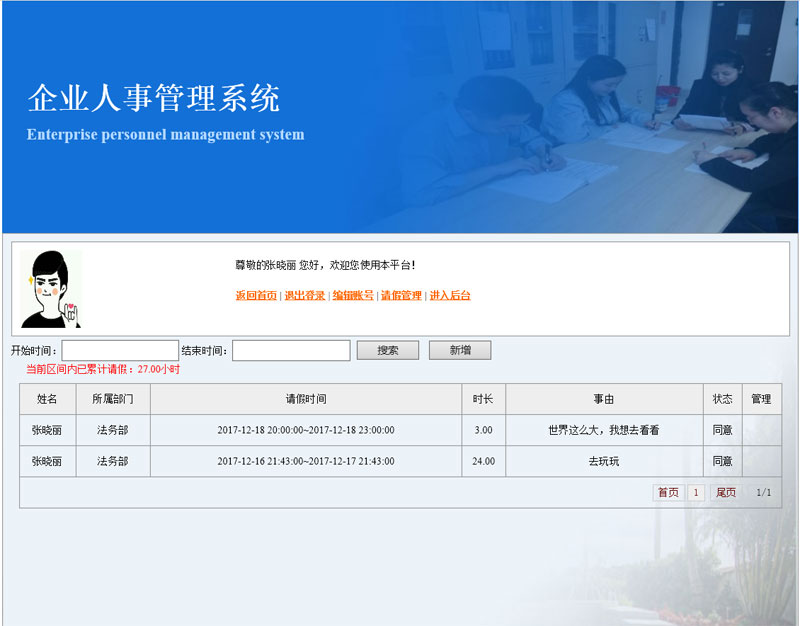
Task: Click 同意 status in the 3.00 row
Action: (722, 430)
